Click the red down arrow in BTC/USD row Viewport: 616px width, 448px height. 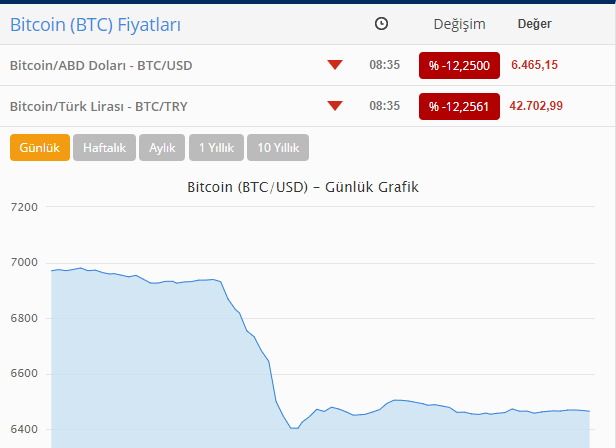click(x=335, y=65)
